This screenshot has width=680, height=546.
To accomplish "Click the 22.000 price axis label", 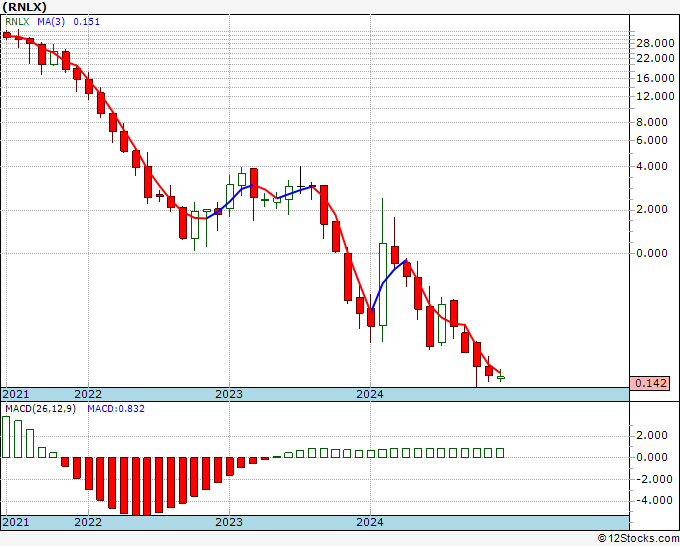I will coord(655,58).
